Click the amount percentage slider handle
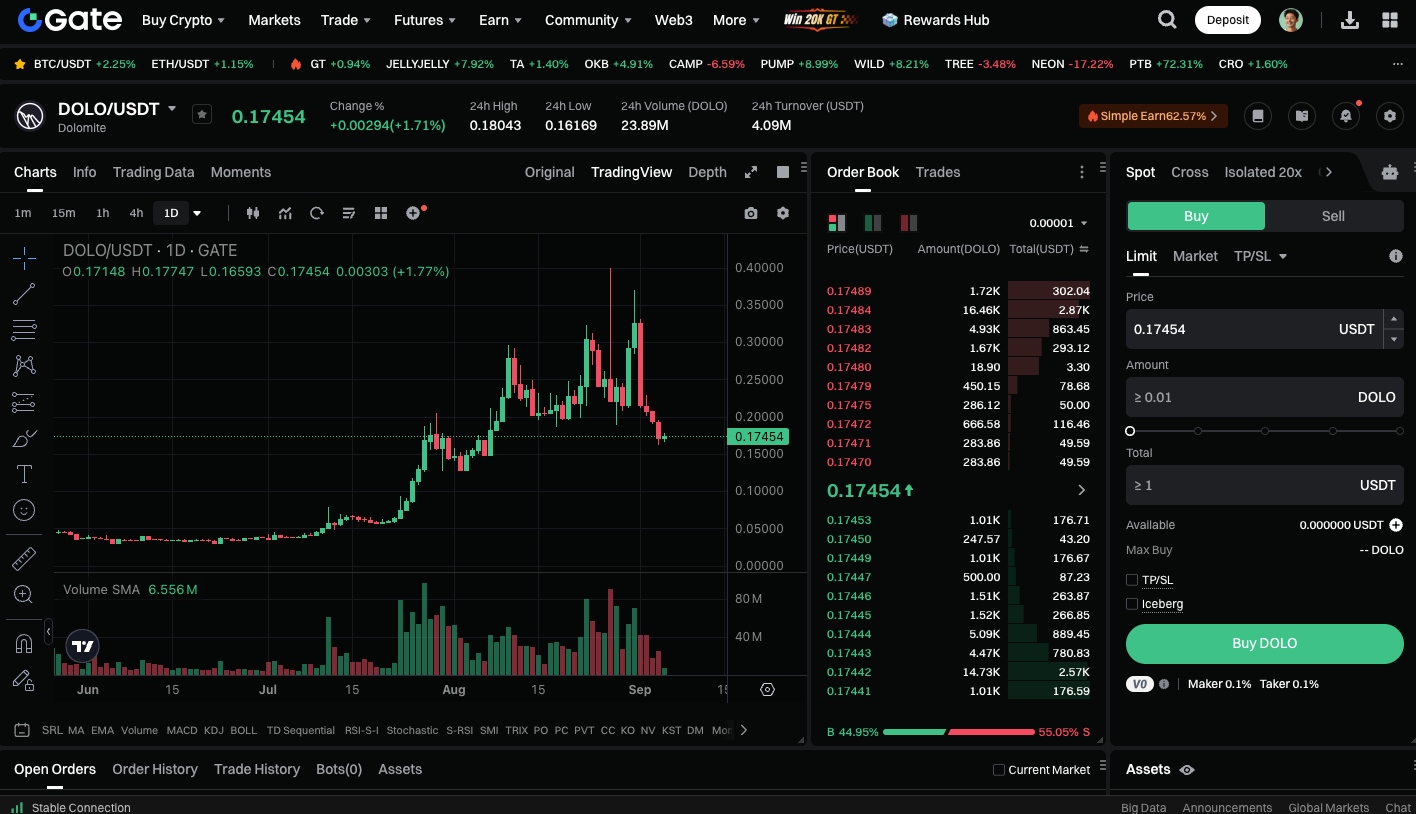 1130,431
